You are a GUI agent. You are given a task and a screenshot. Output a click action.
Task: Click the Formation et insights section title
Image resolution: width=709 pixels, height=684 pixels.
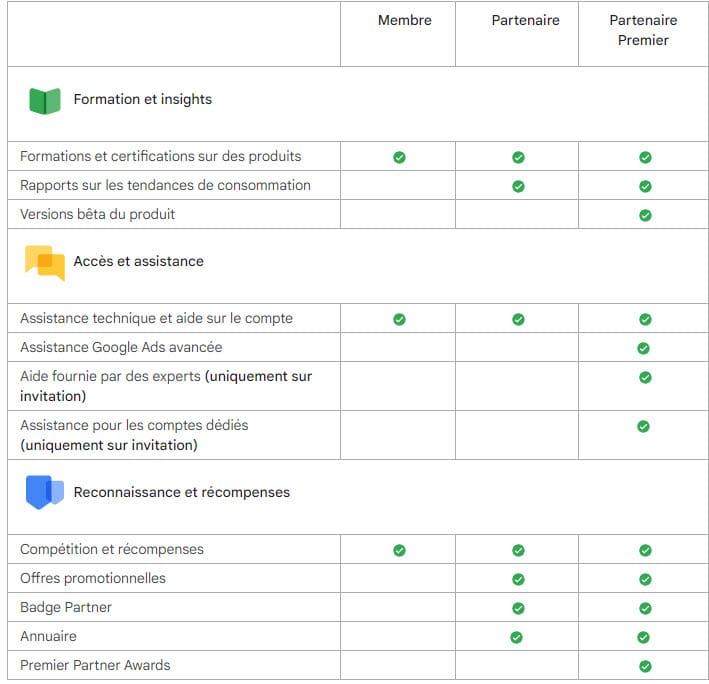tap(142, 99)
